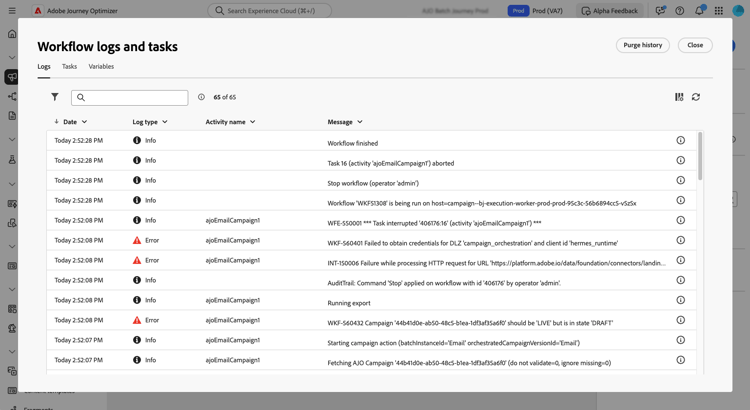The height and width of the screenshot is (410, 750).
Task: Switch to the Tasks tab
Action: point(69,67)
